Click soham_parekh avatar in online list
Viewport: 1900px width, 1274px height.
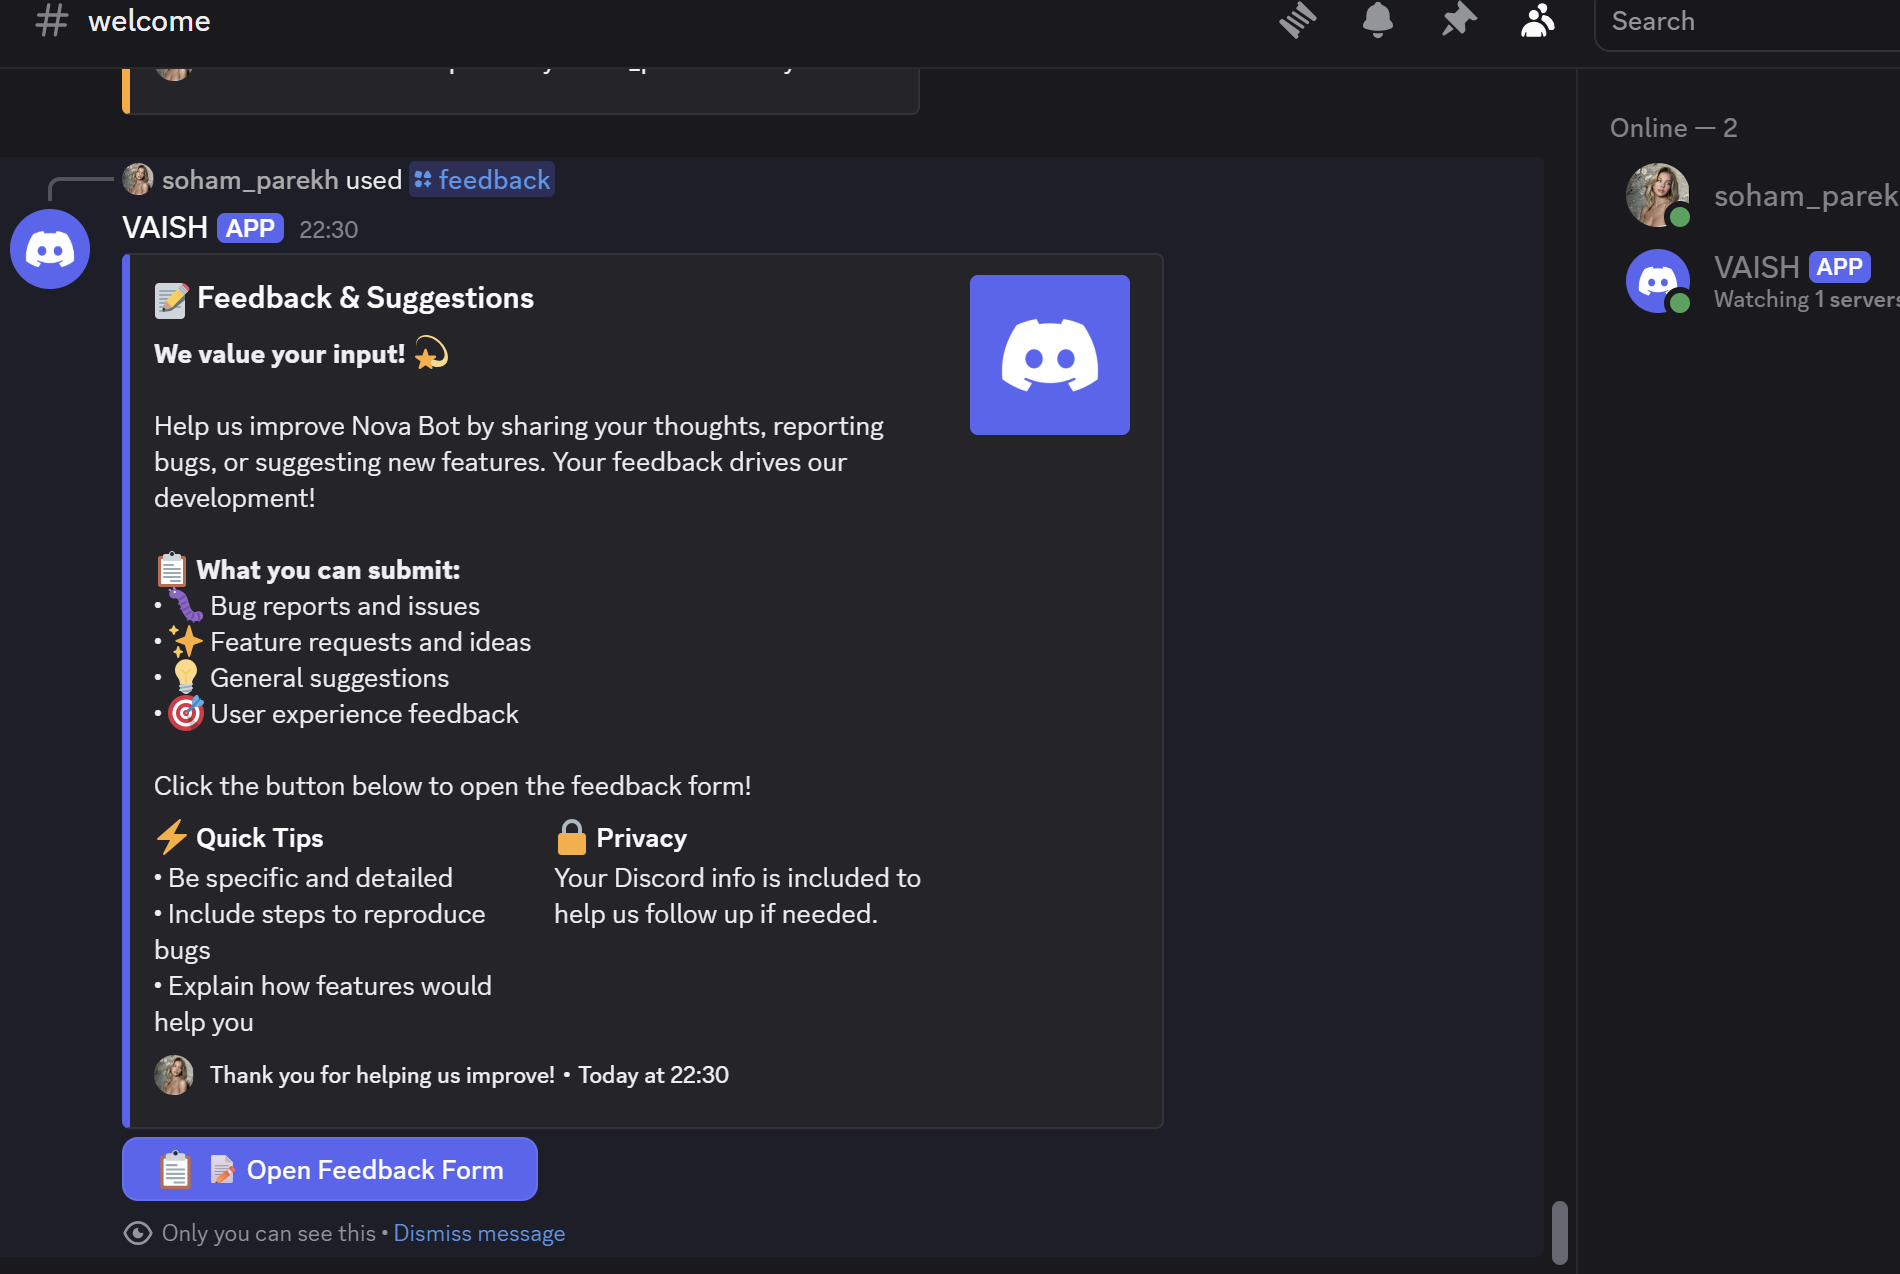click(1657, 195)
